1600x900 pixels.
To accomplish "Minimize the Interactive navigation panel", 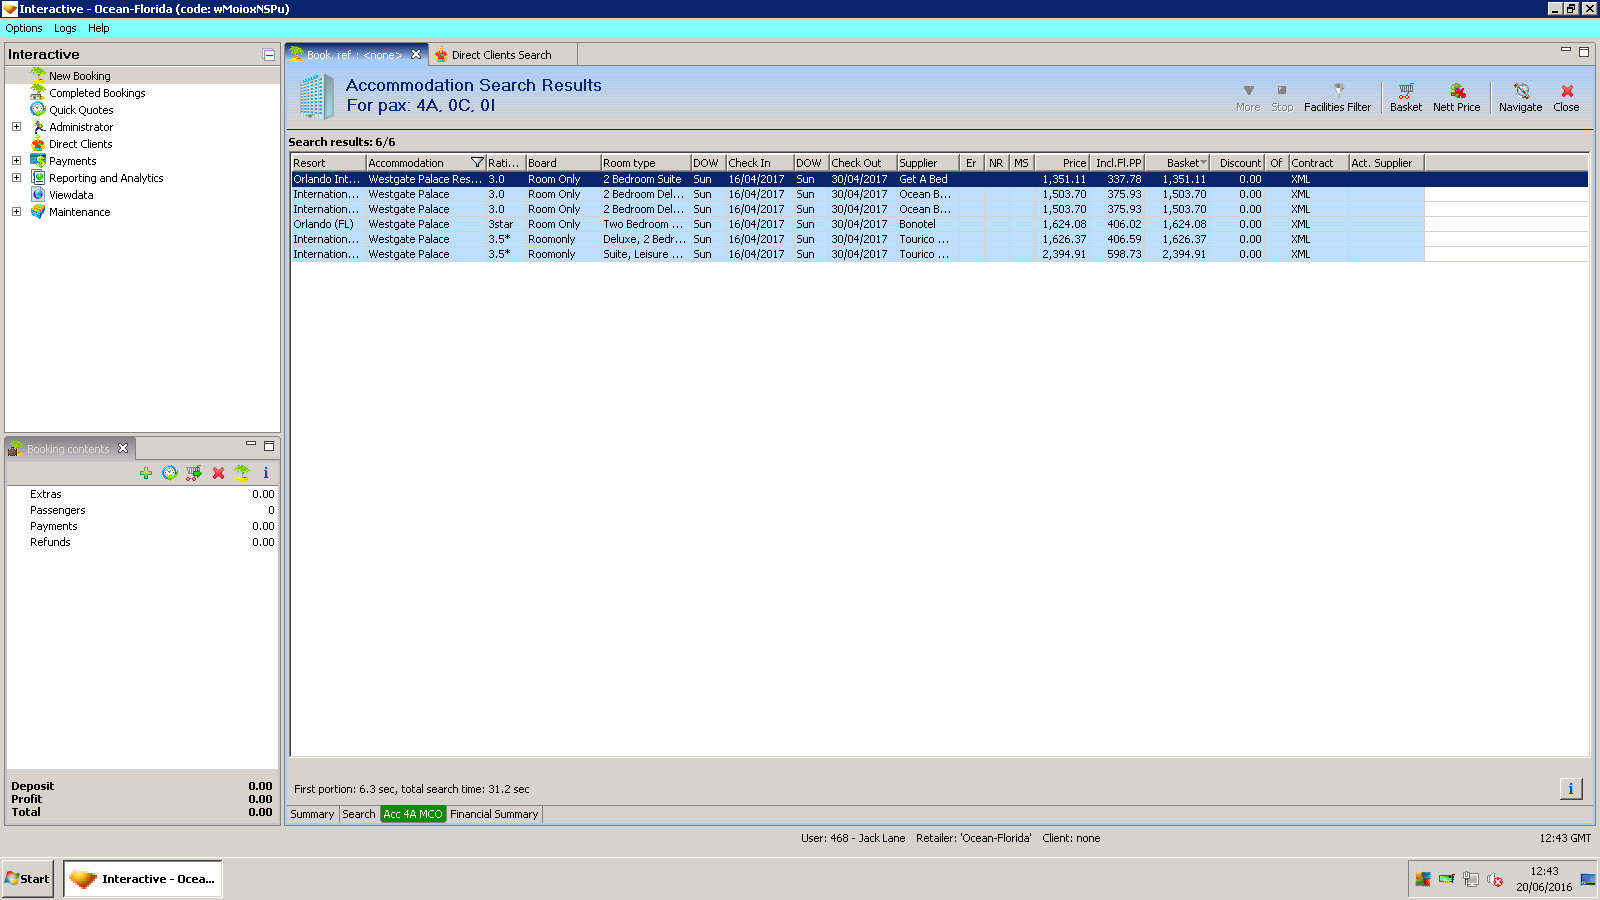I will (269, 55).
